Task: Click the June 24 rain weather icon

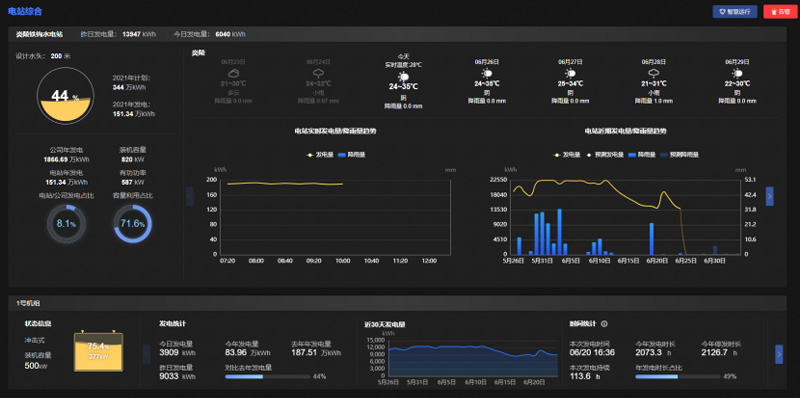Action: tap(319, 73)
